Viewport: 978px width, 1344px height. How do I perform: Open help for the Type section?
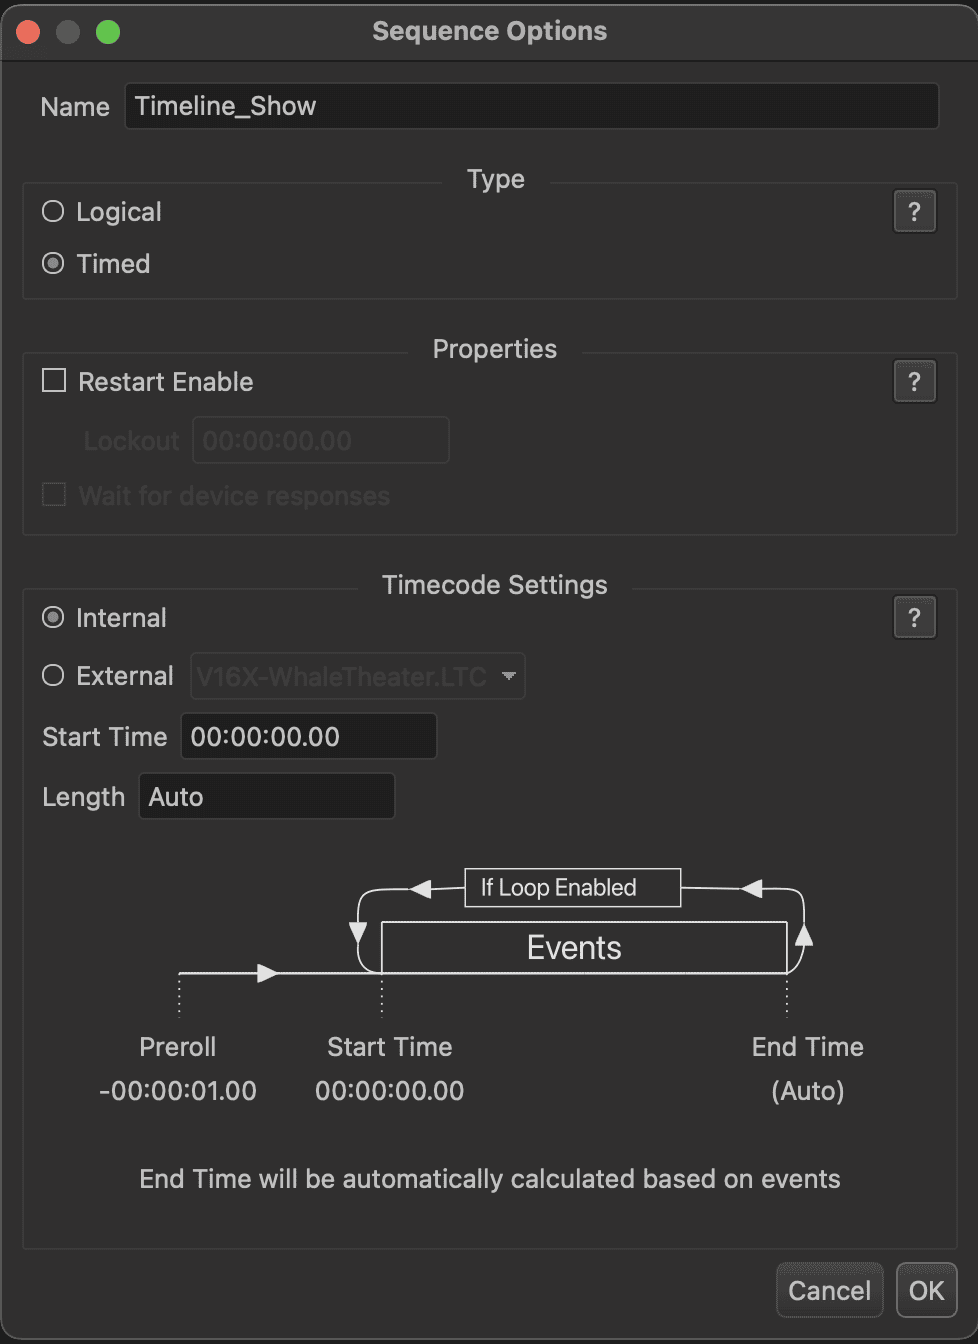pyautogui.click(x=914, y=212)
